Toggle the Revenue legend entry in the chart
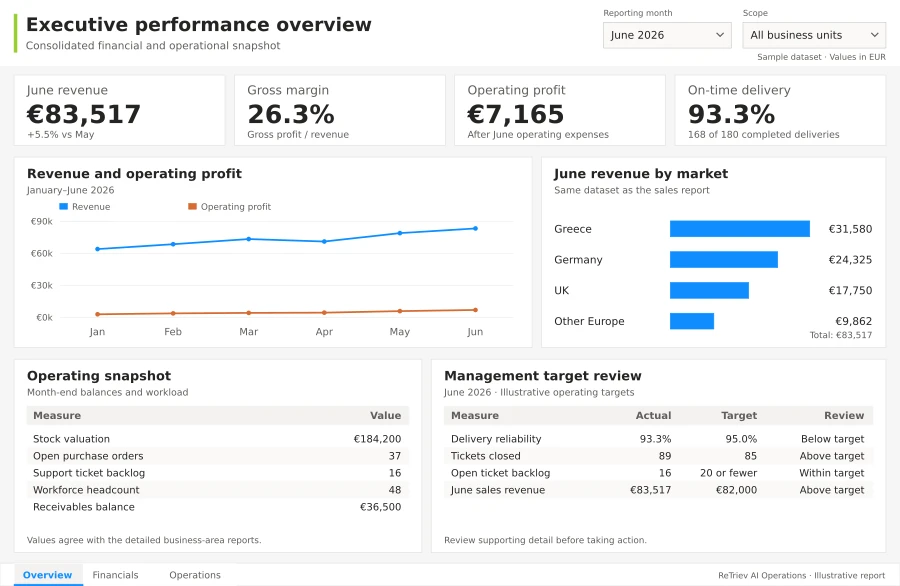 85,207
